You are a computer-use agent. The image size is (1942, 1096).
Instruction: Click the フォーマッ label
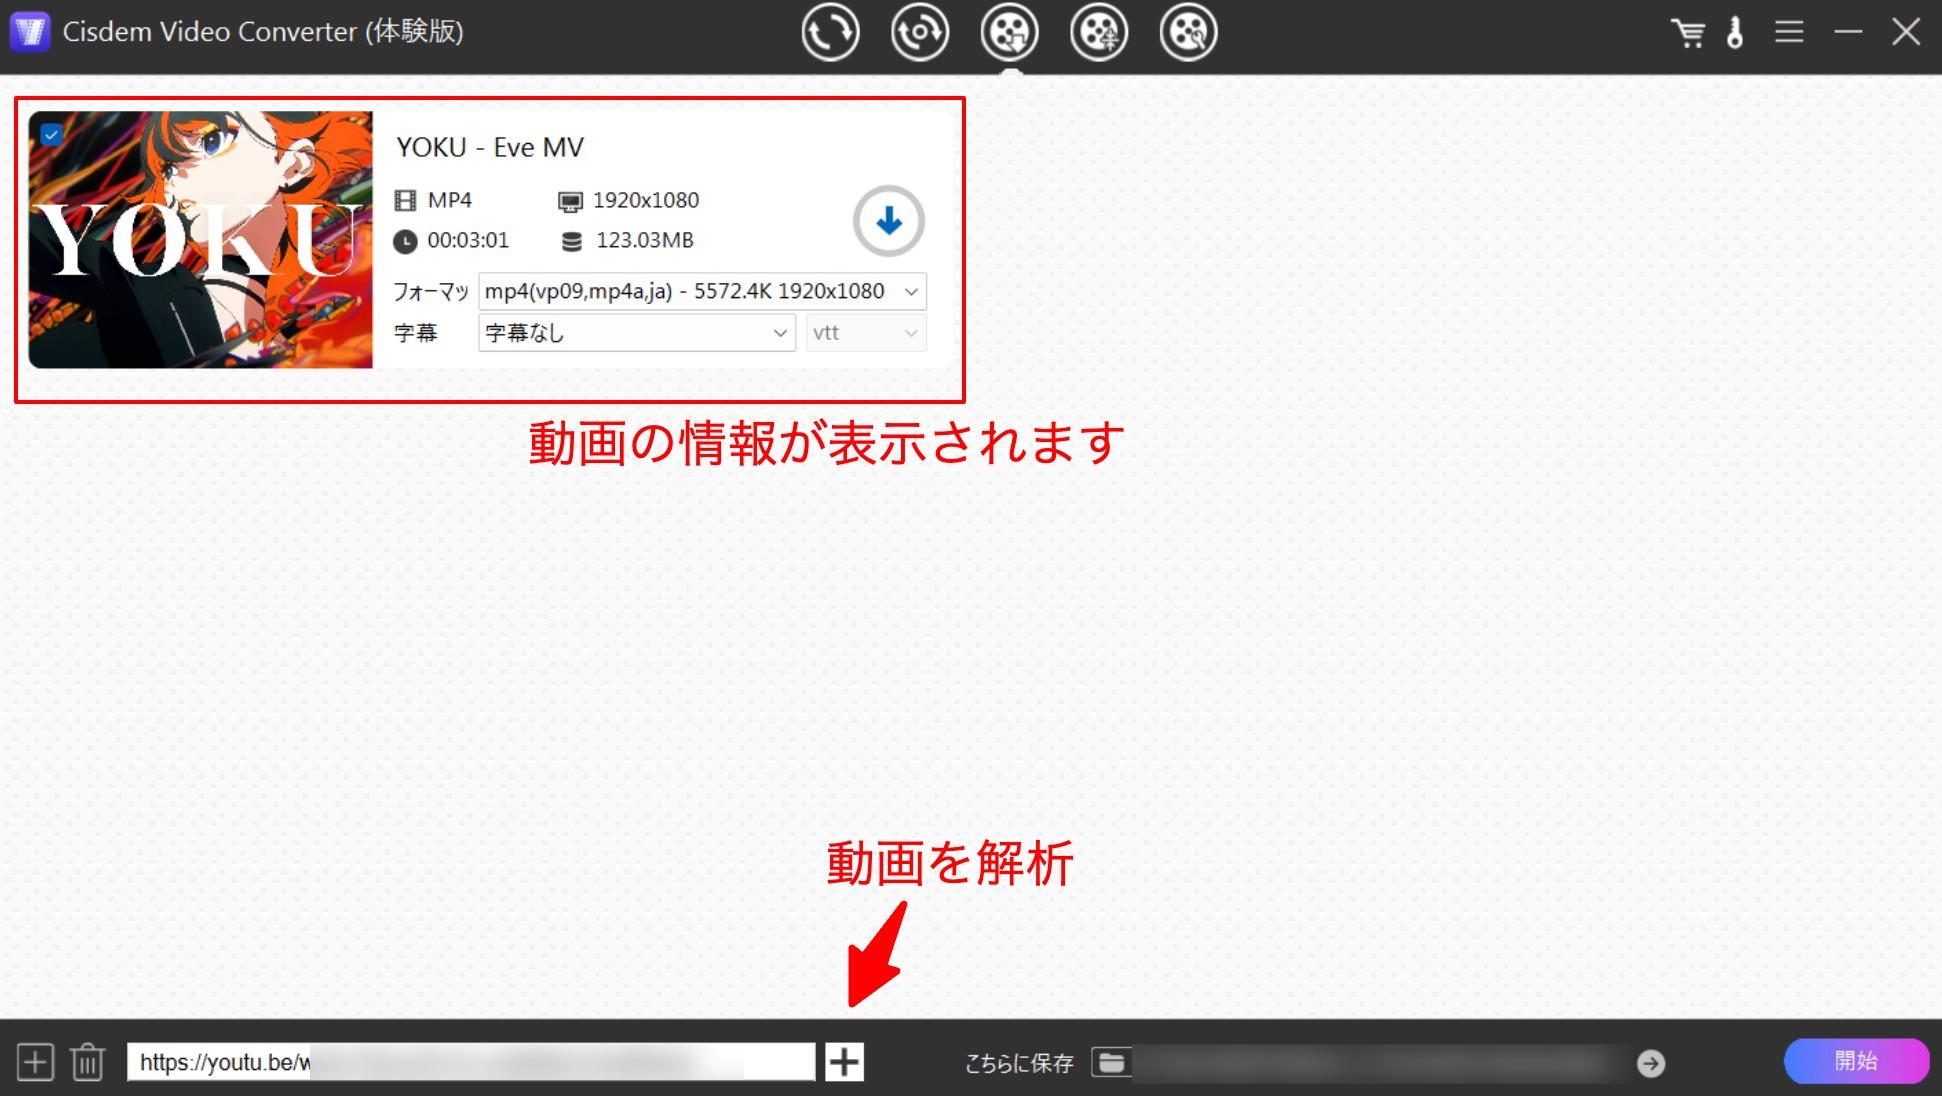point(431,292)
